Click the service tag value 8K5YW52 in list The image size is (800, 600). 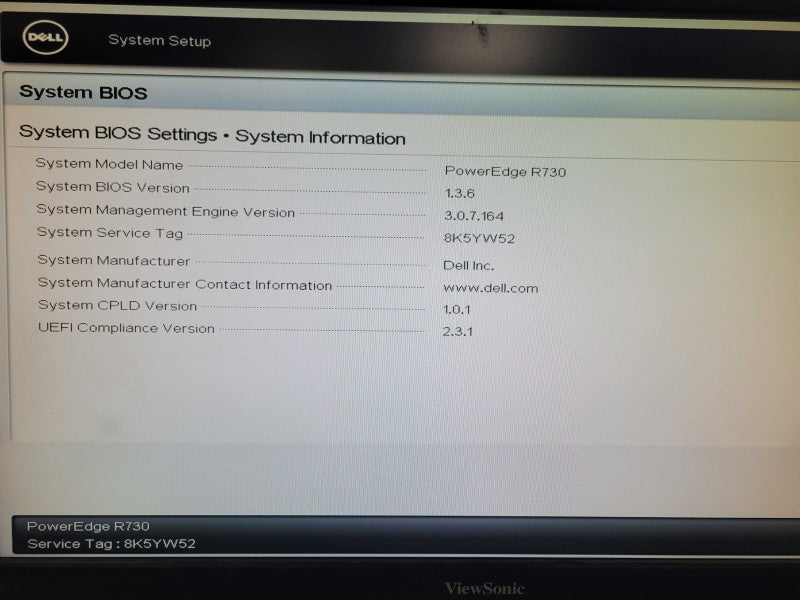click(479, 238)
